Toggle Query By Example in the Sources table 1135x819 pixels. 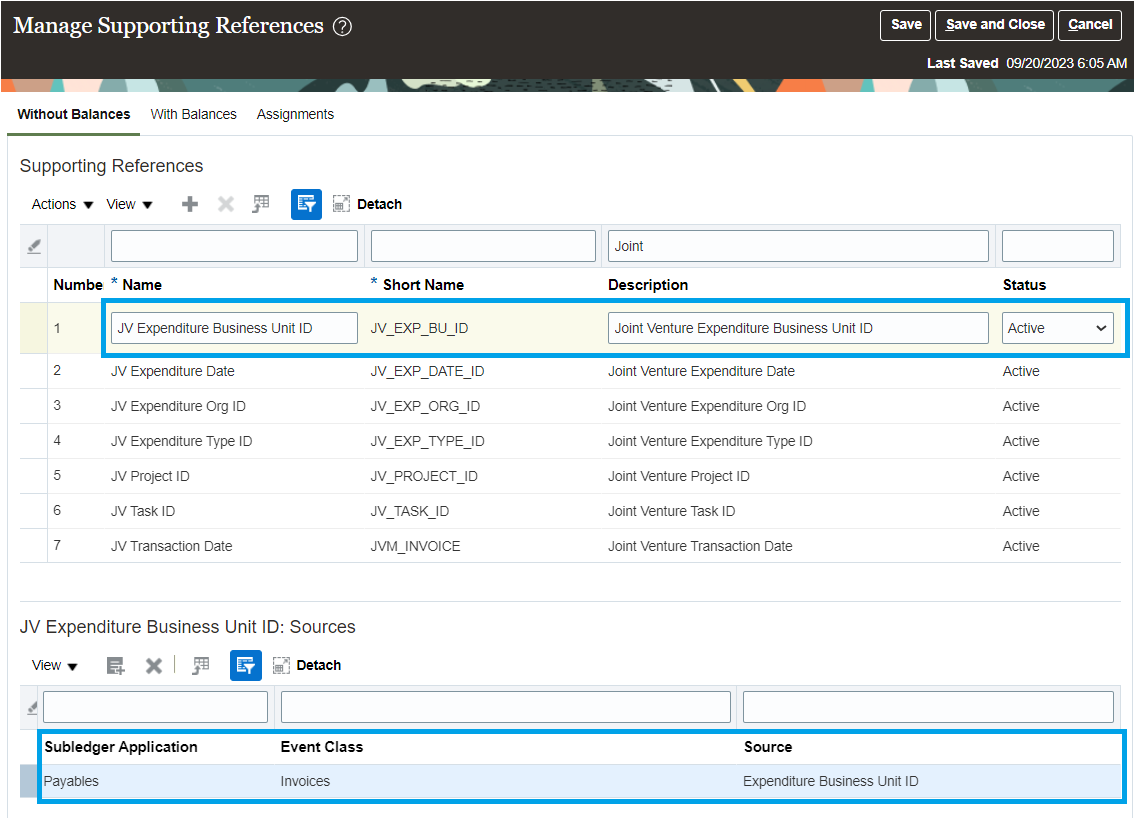pyautogui.click(x=245, y=665)
